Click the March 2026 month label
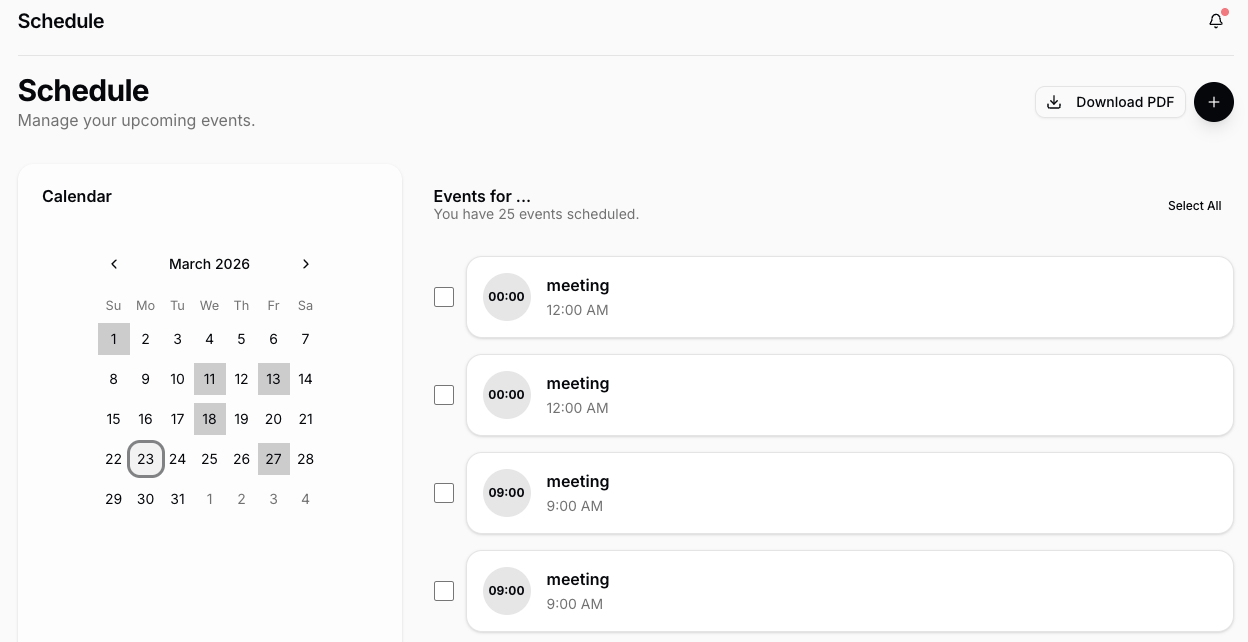This screenshot has height=642, width=1248. 209,264
